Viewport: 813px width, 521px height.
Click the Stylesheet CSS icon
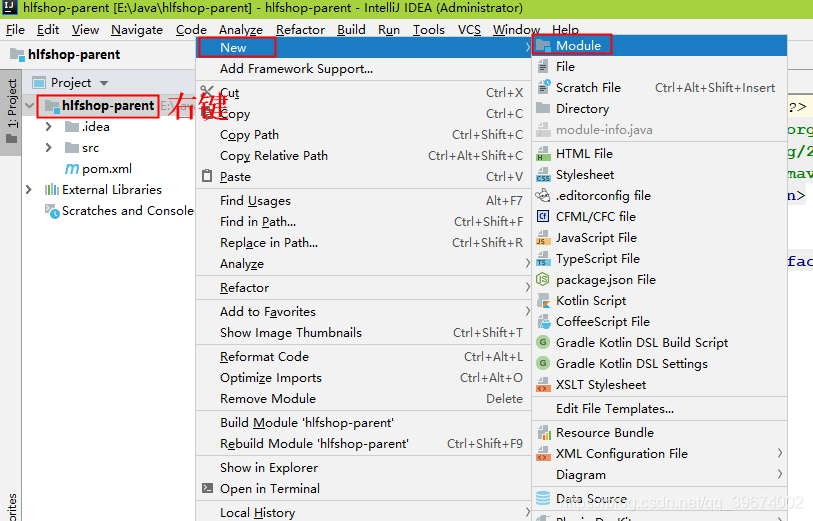[x=543, y=175]
